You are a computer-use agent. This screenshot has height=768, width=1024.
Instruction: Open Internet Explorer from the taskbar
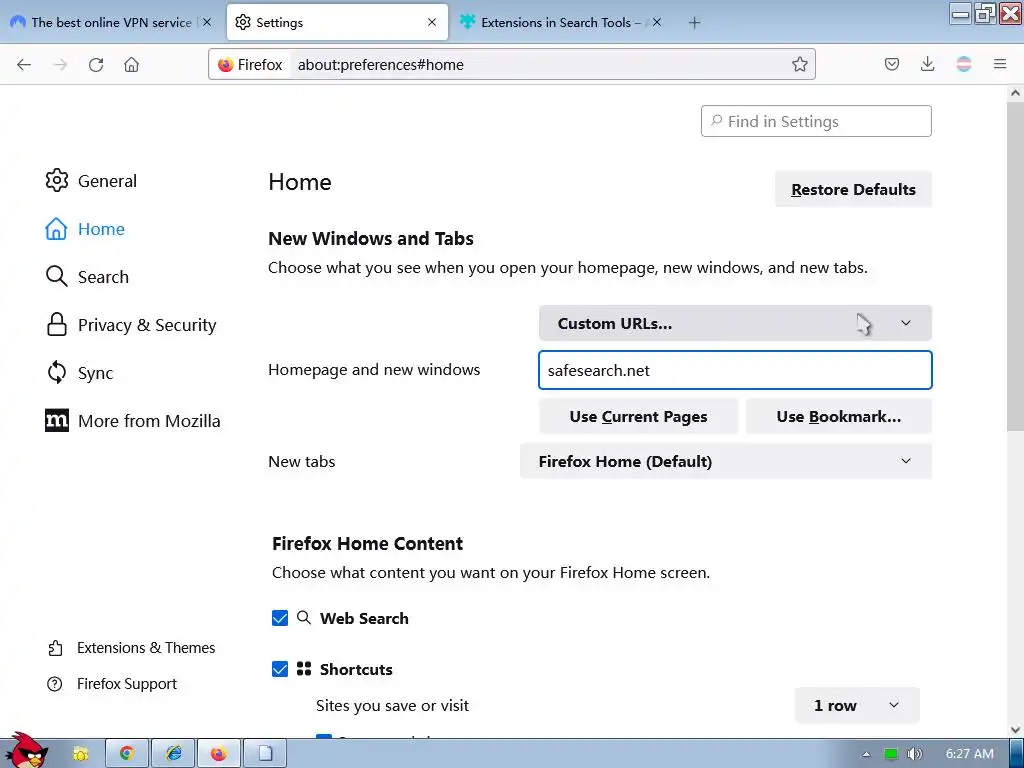point(173,754)
